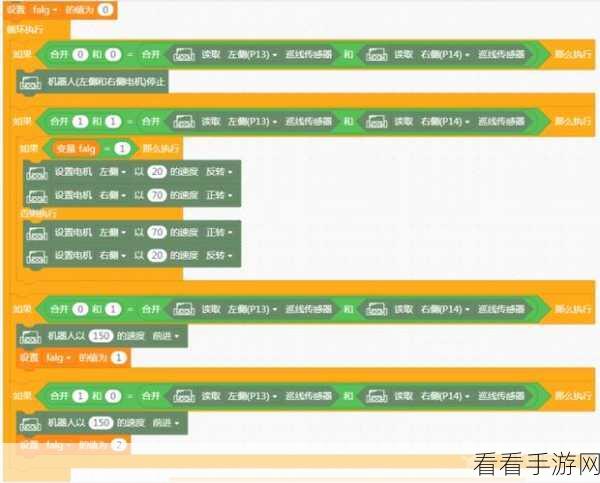Open falg dropdown in 设置 falg 的值为 1 block

[x=58, y=358]
